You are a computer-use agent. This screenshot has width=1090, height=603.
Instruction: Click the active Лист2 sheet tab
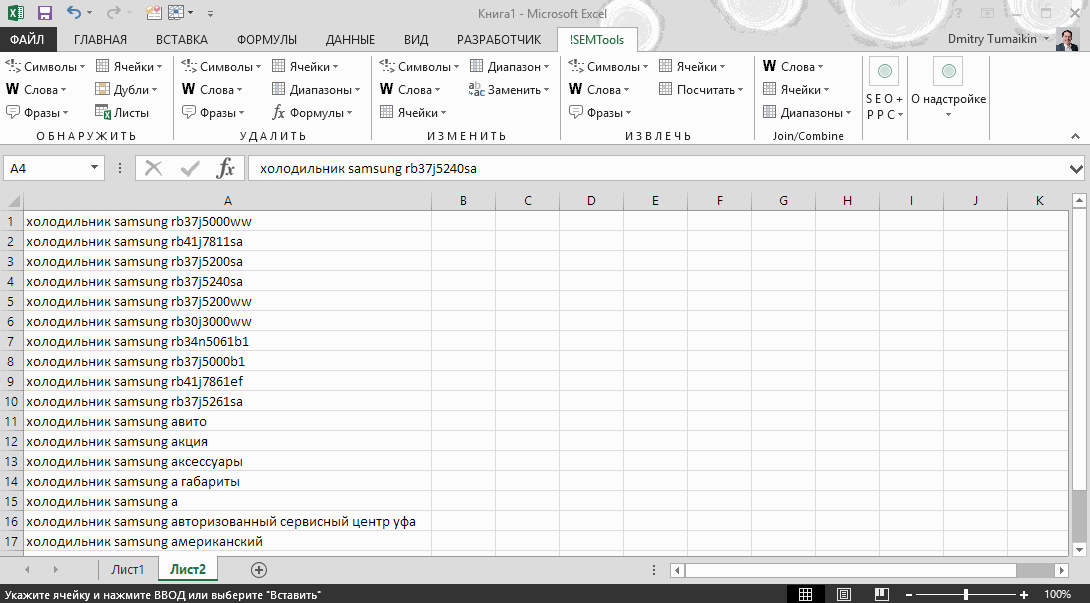coord(188,570)
